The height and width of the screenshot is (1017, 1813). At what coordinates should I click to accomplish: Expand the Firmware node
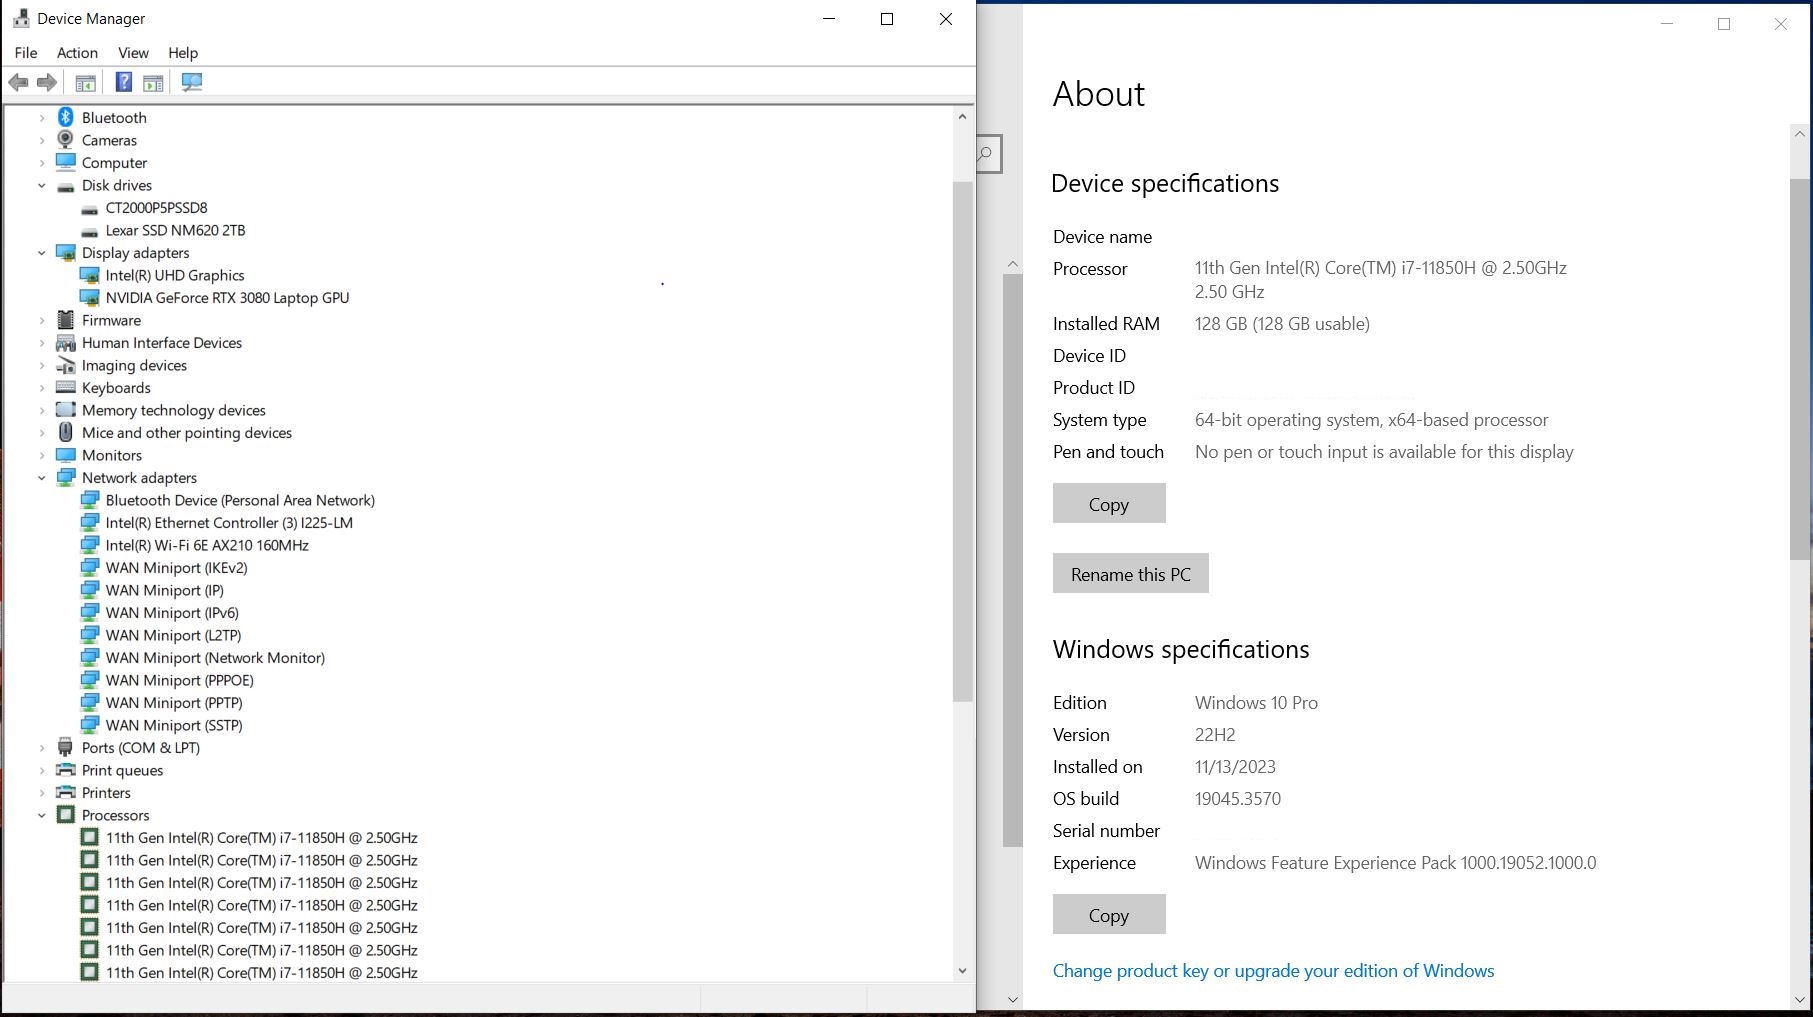click(42, 320)
